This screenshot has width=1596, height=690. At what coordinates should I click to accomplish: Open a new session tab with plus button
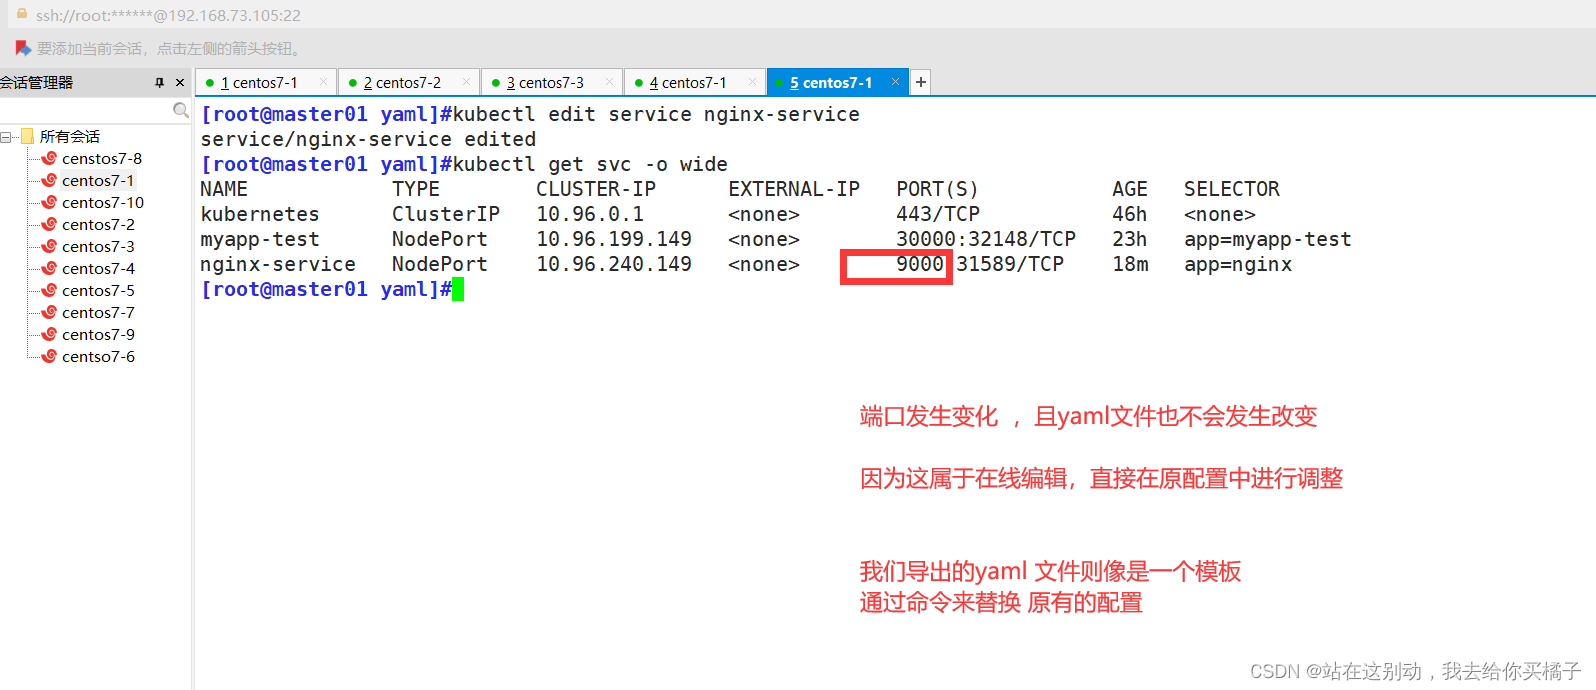point(921,82)
